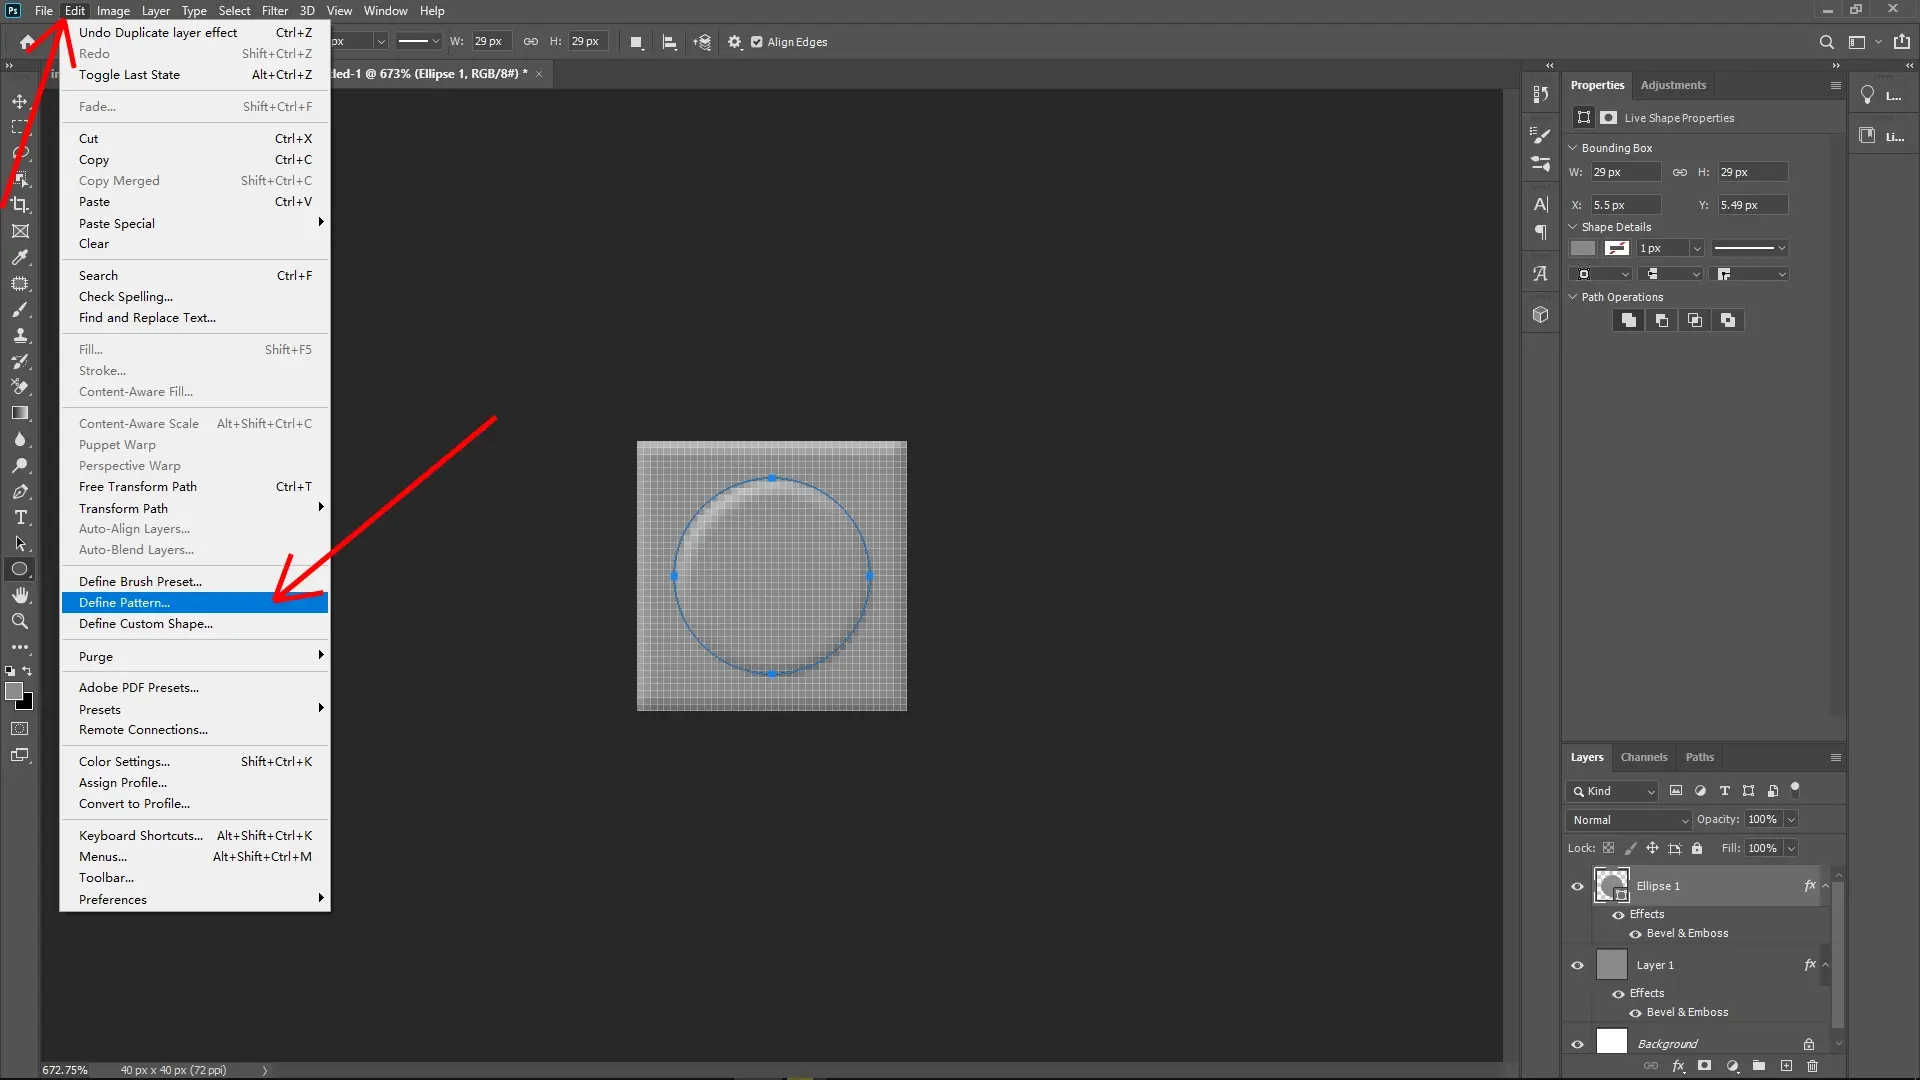Screen dimensions: 1920x1080
Task: Select the Eyedropper tool
Action: click(x=20, y=258)
